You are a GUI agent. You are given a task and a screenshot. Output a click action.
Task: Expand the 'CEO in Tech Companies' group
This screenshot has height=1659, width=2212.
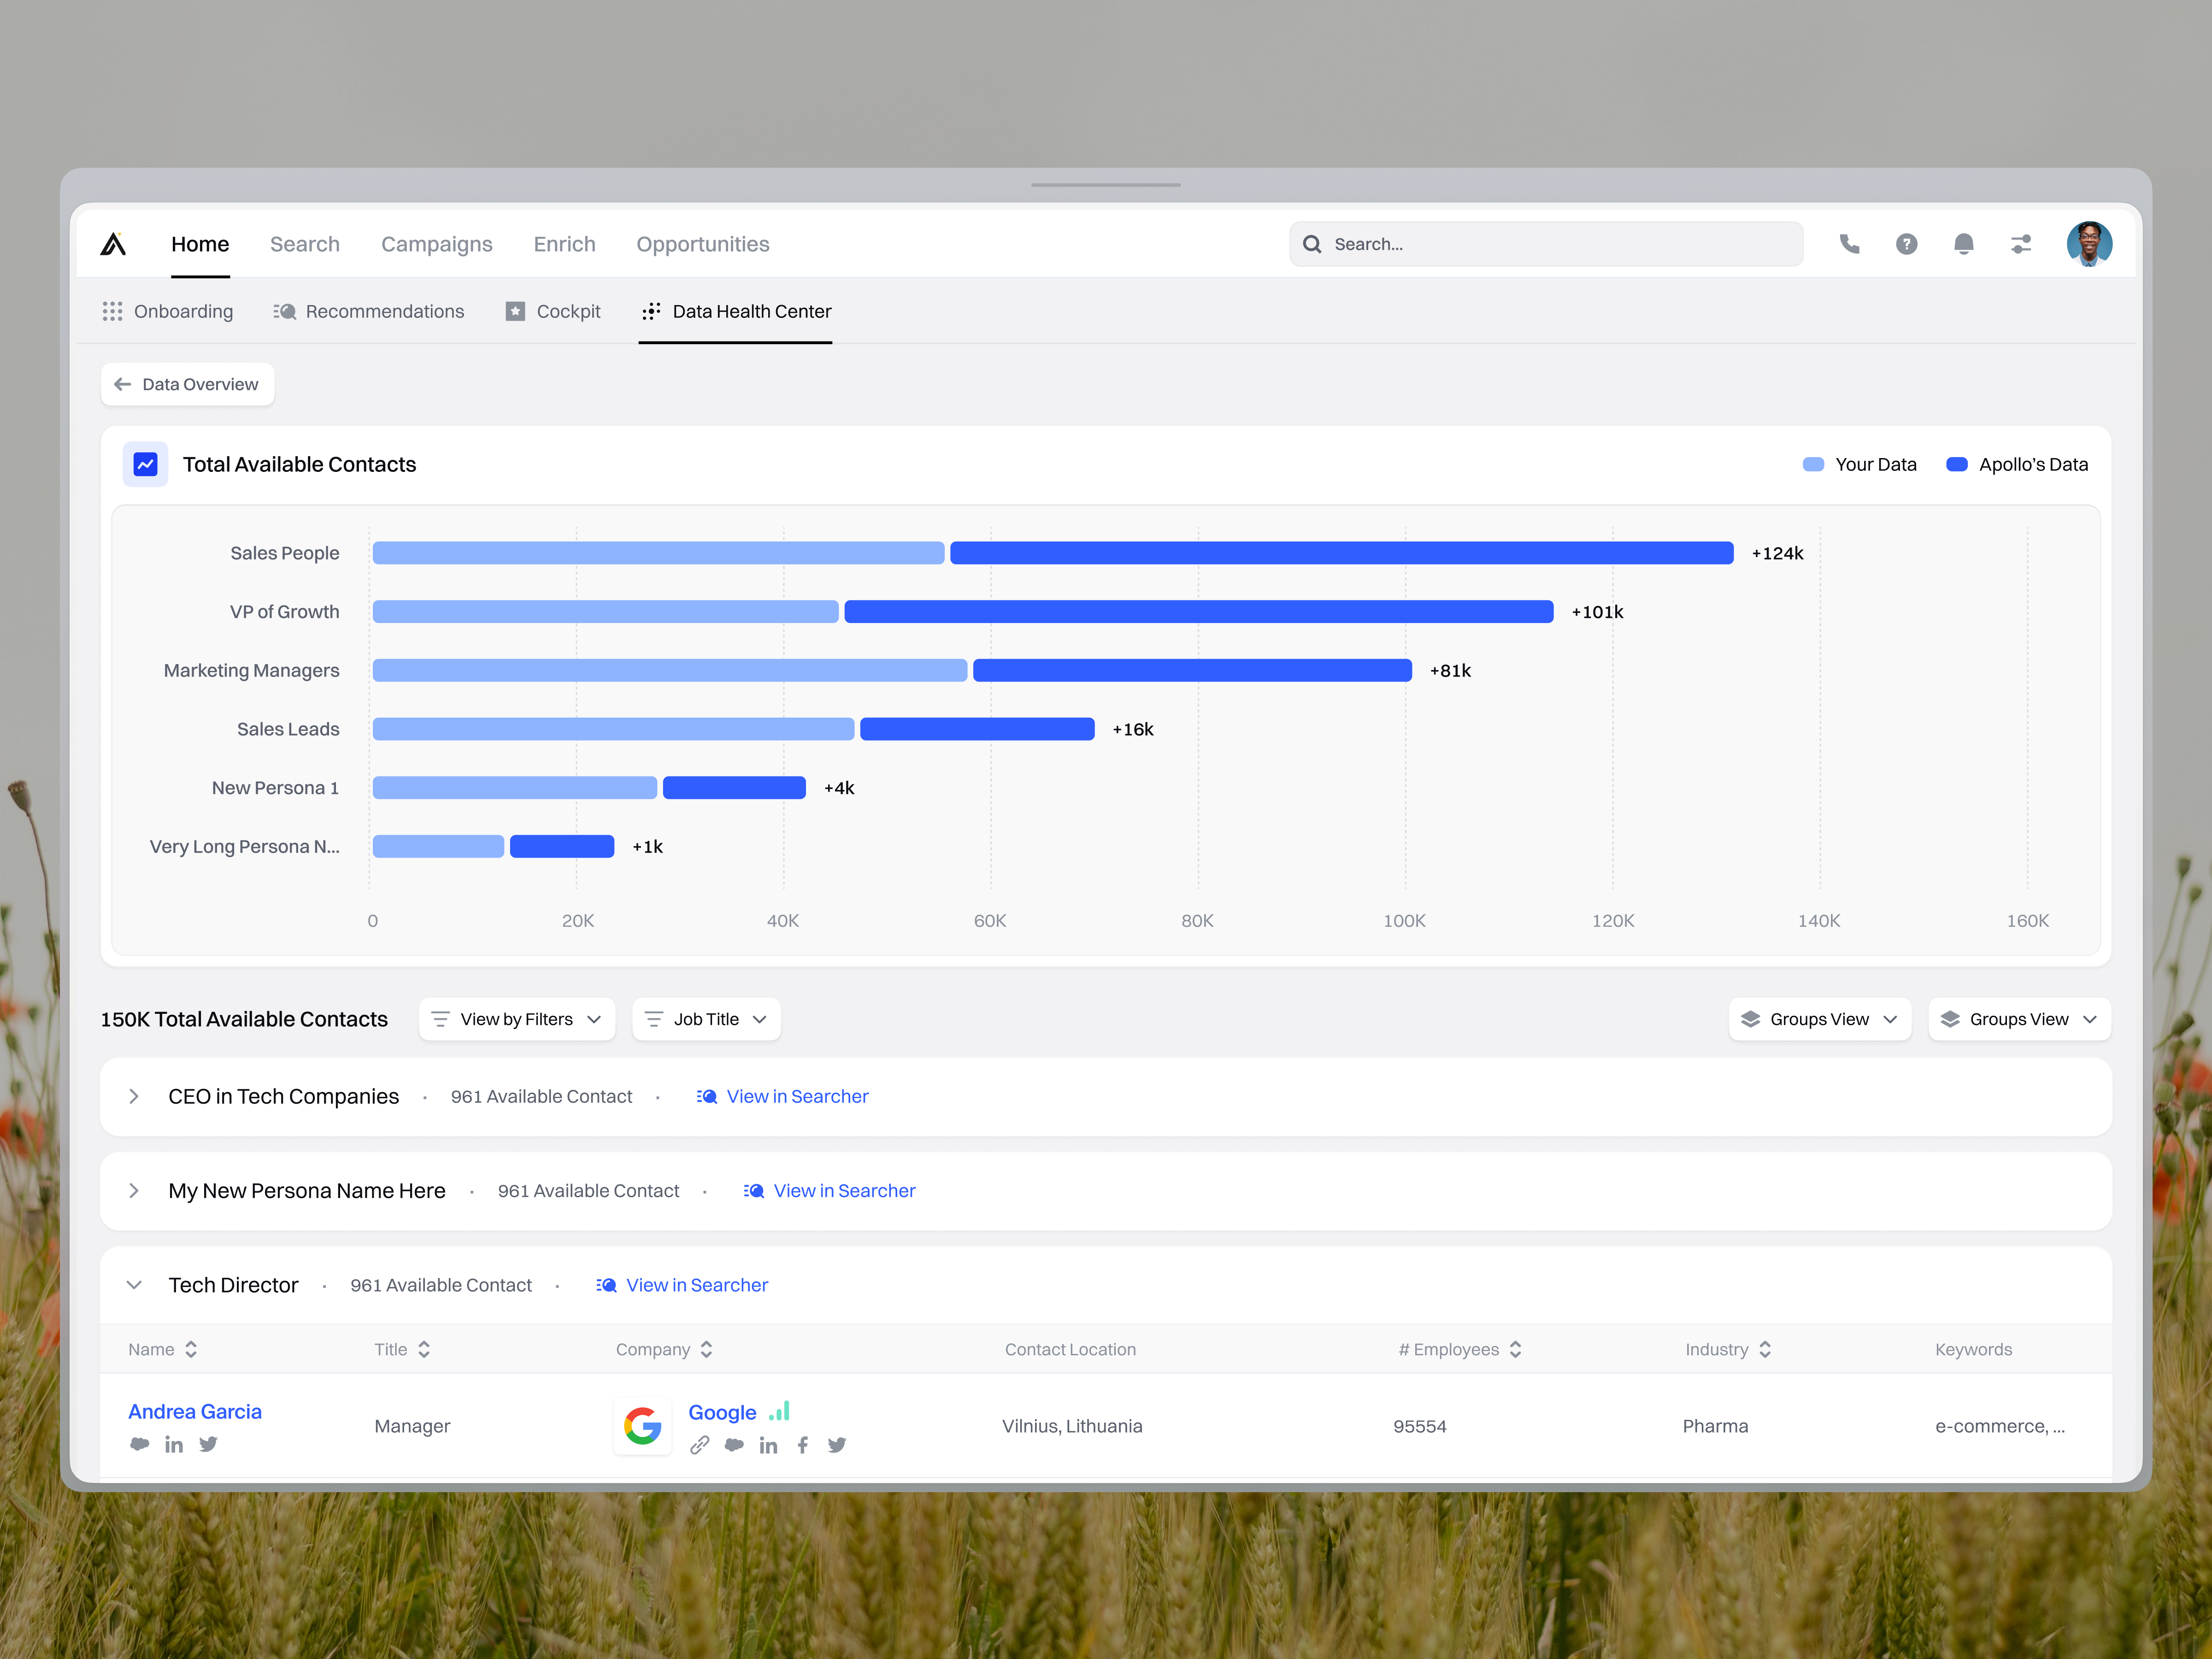coord(134,1096)
